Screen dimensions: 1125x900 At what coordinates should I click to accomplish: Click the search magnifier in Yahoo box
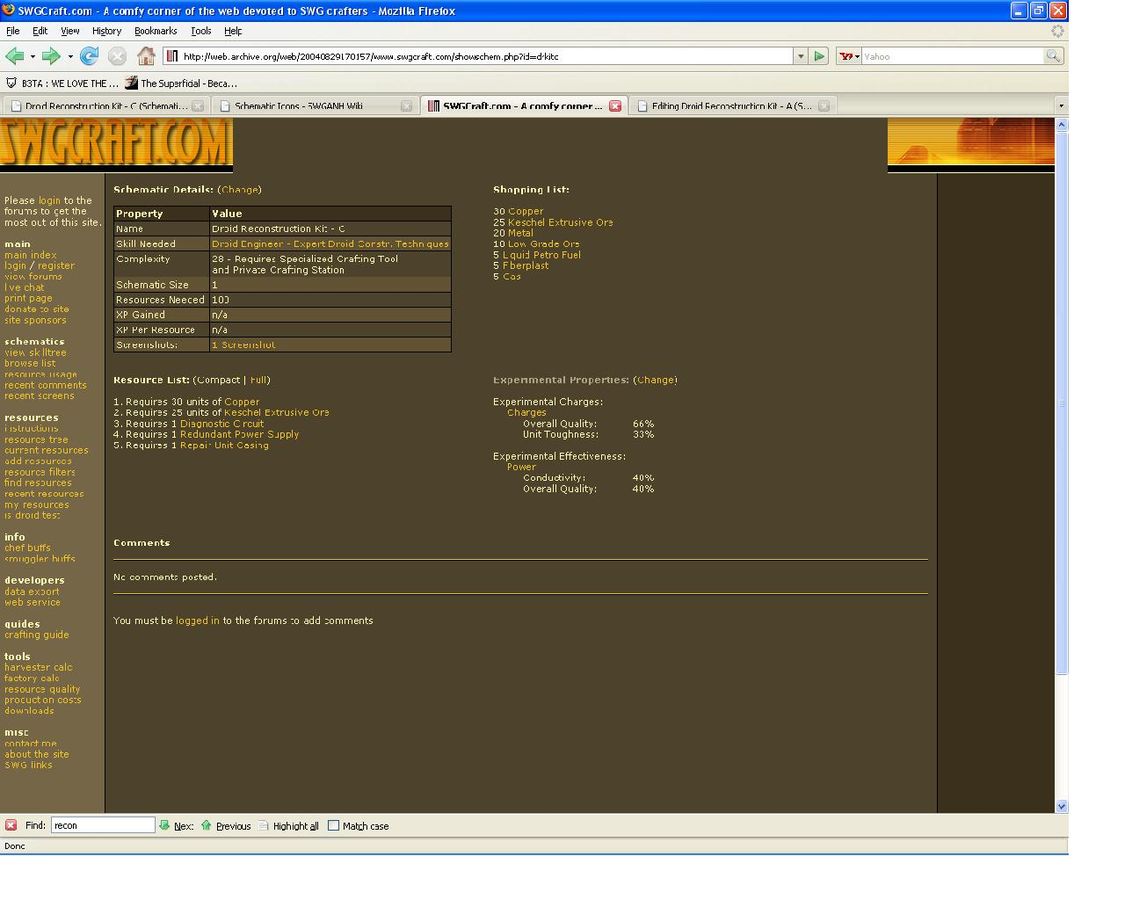tap(1053, 56)
